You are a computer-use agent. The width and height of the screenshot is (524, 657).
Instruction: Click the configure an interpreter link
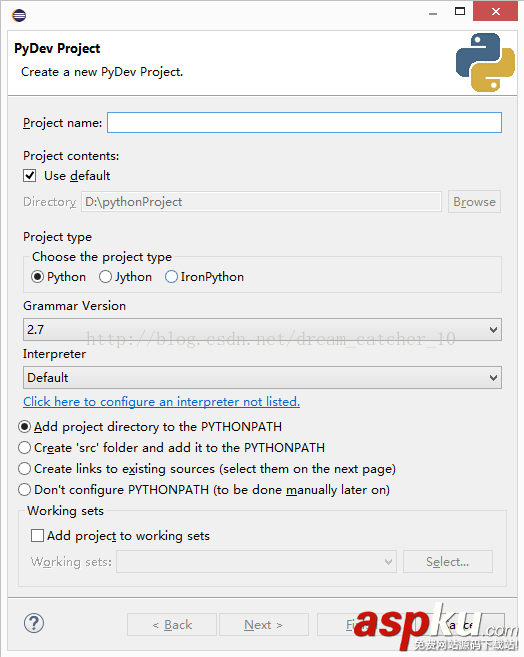(161, 401)
